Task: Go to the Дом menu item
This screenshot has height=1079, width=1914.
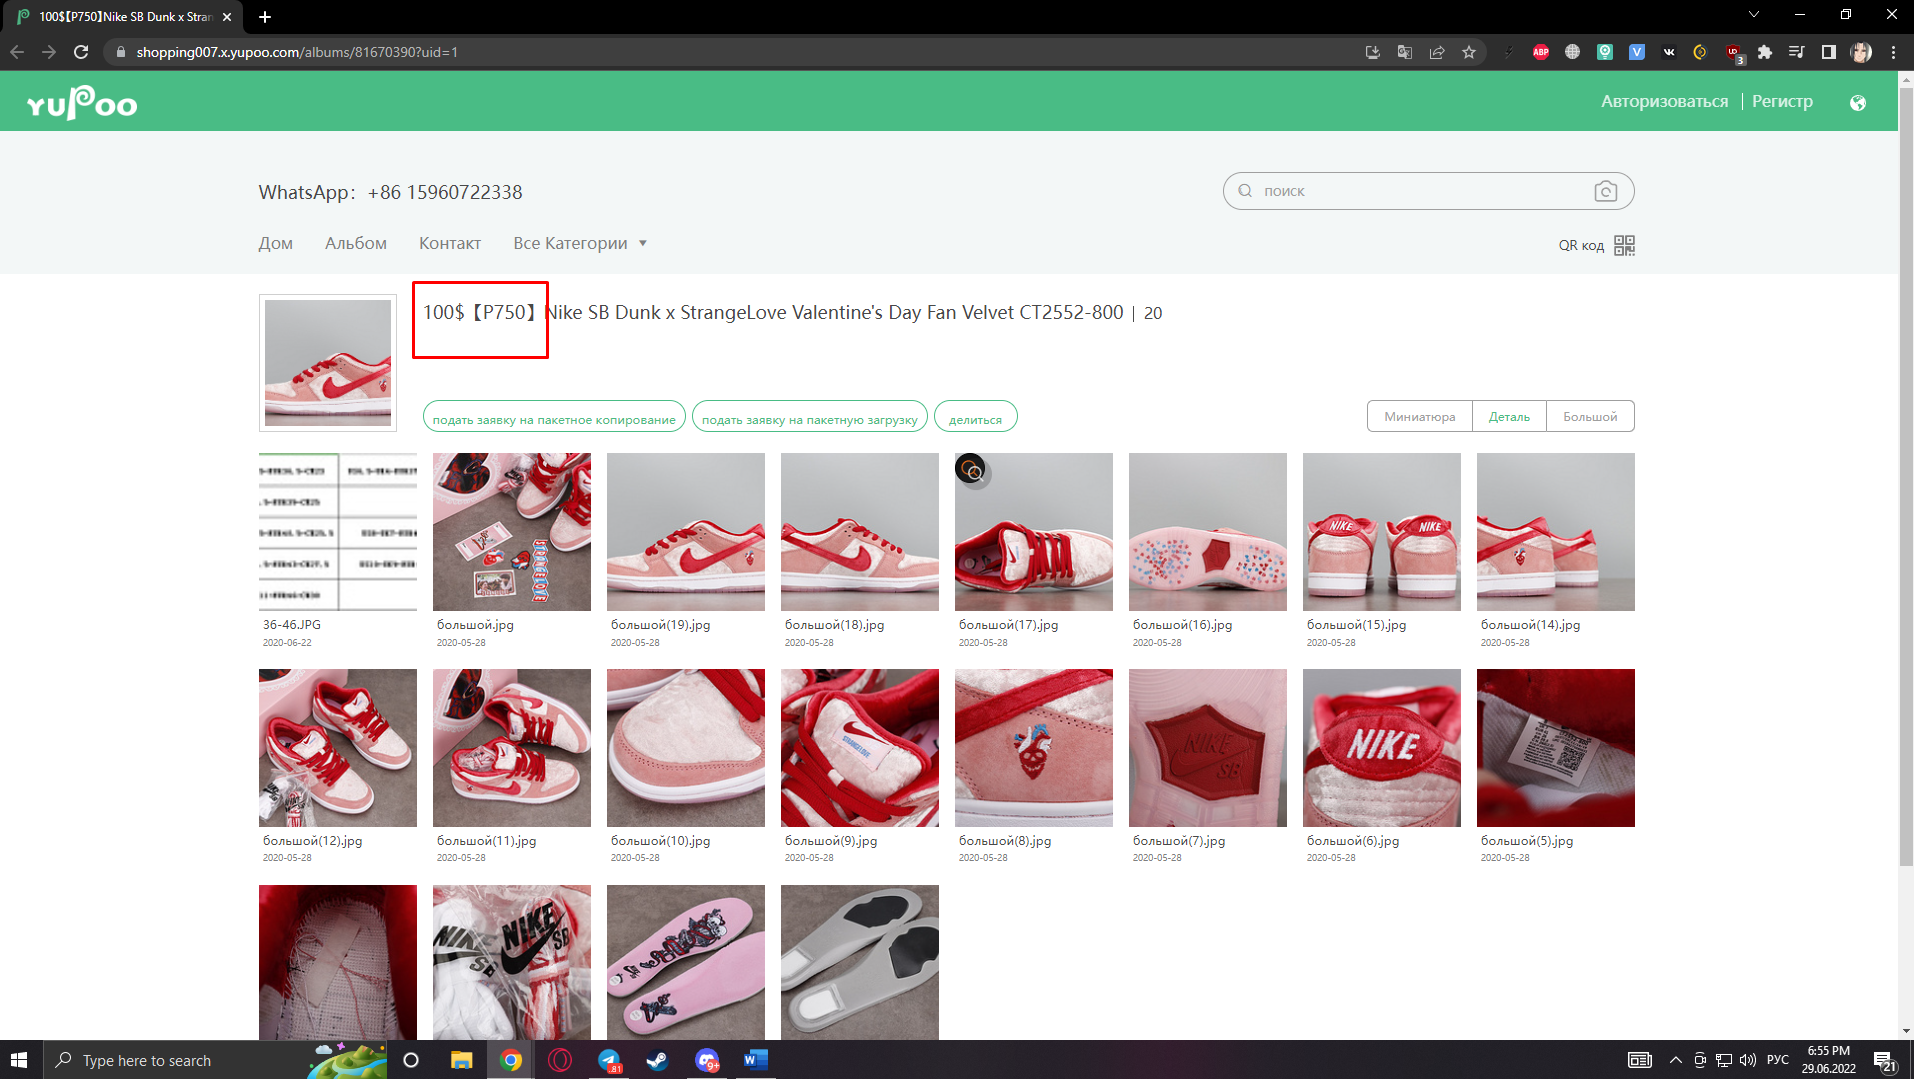Action: (x=275, y=243)
